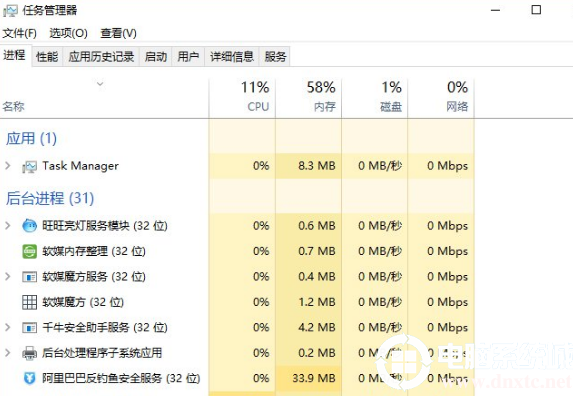Click the 软媒魔方 grid icon
Screen dimensions: 573x396
[x=29, y=302]
